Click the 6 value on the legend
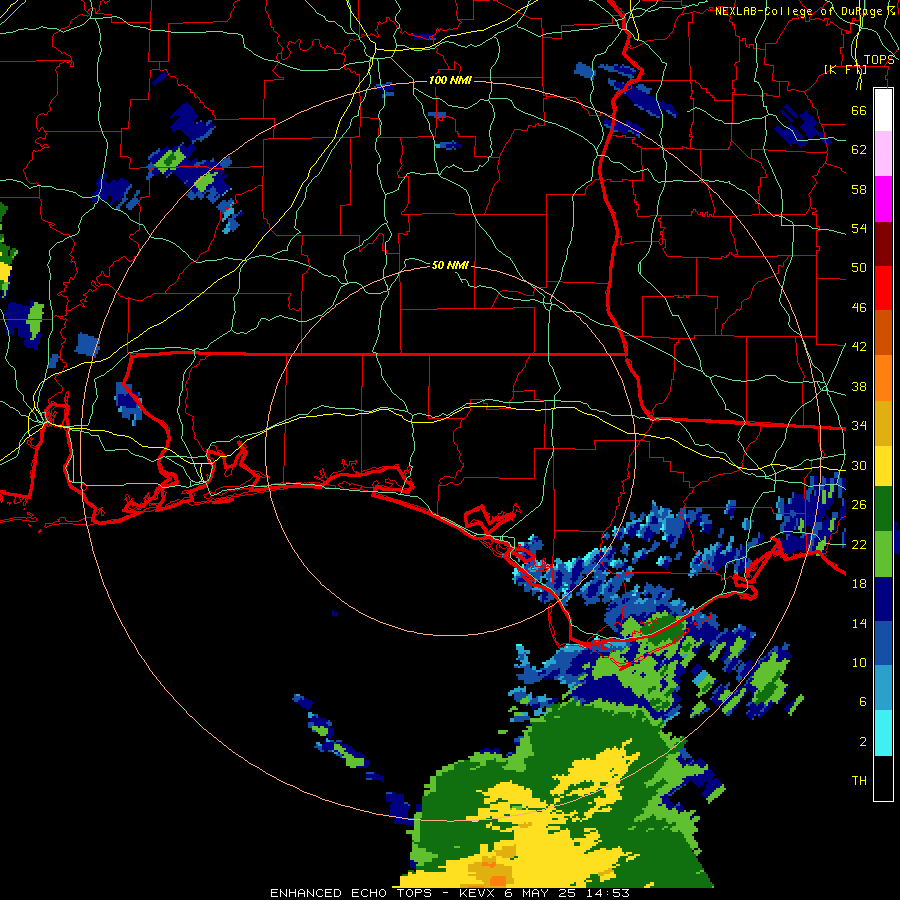The image size is (900, 900). [862, 702]
